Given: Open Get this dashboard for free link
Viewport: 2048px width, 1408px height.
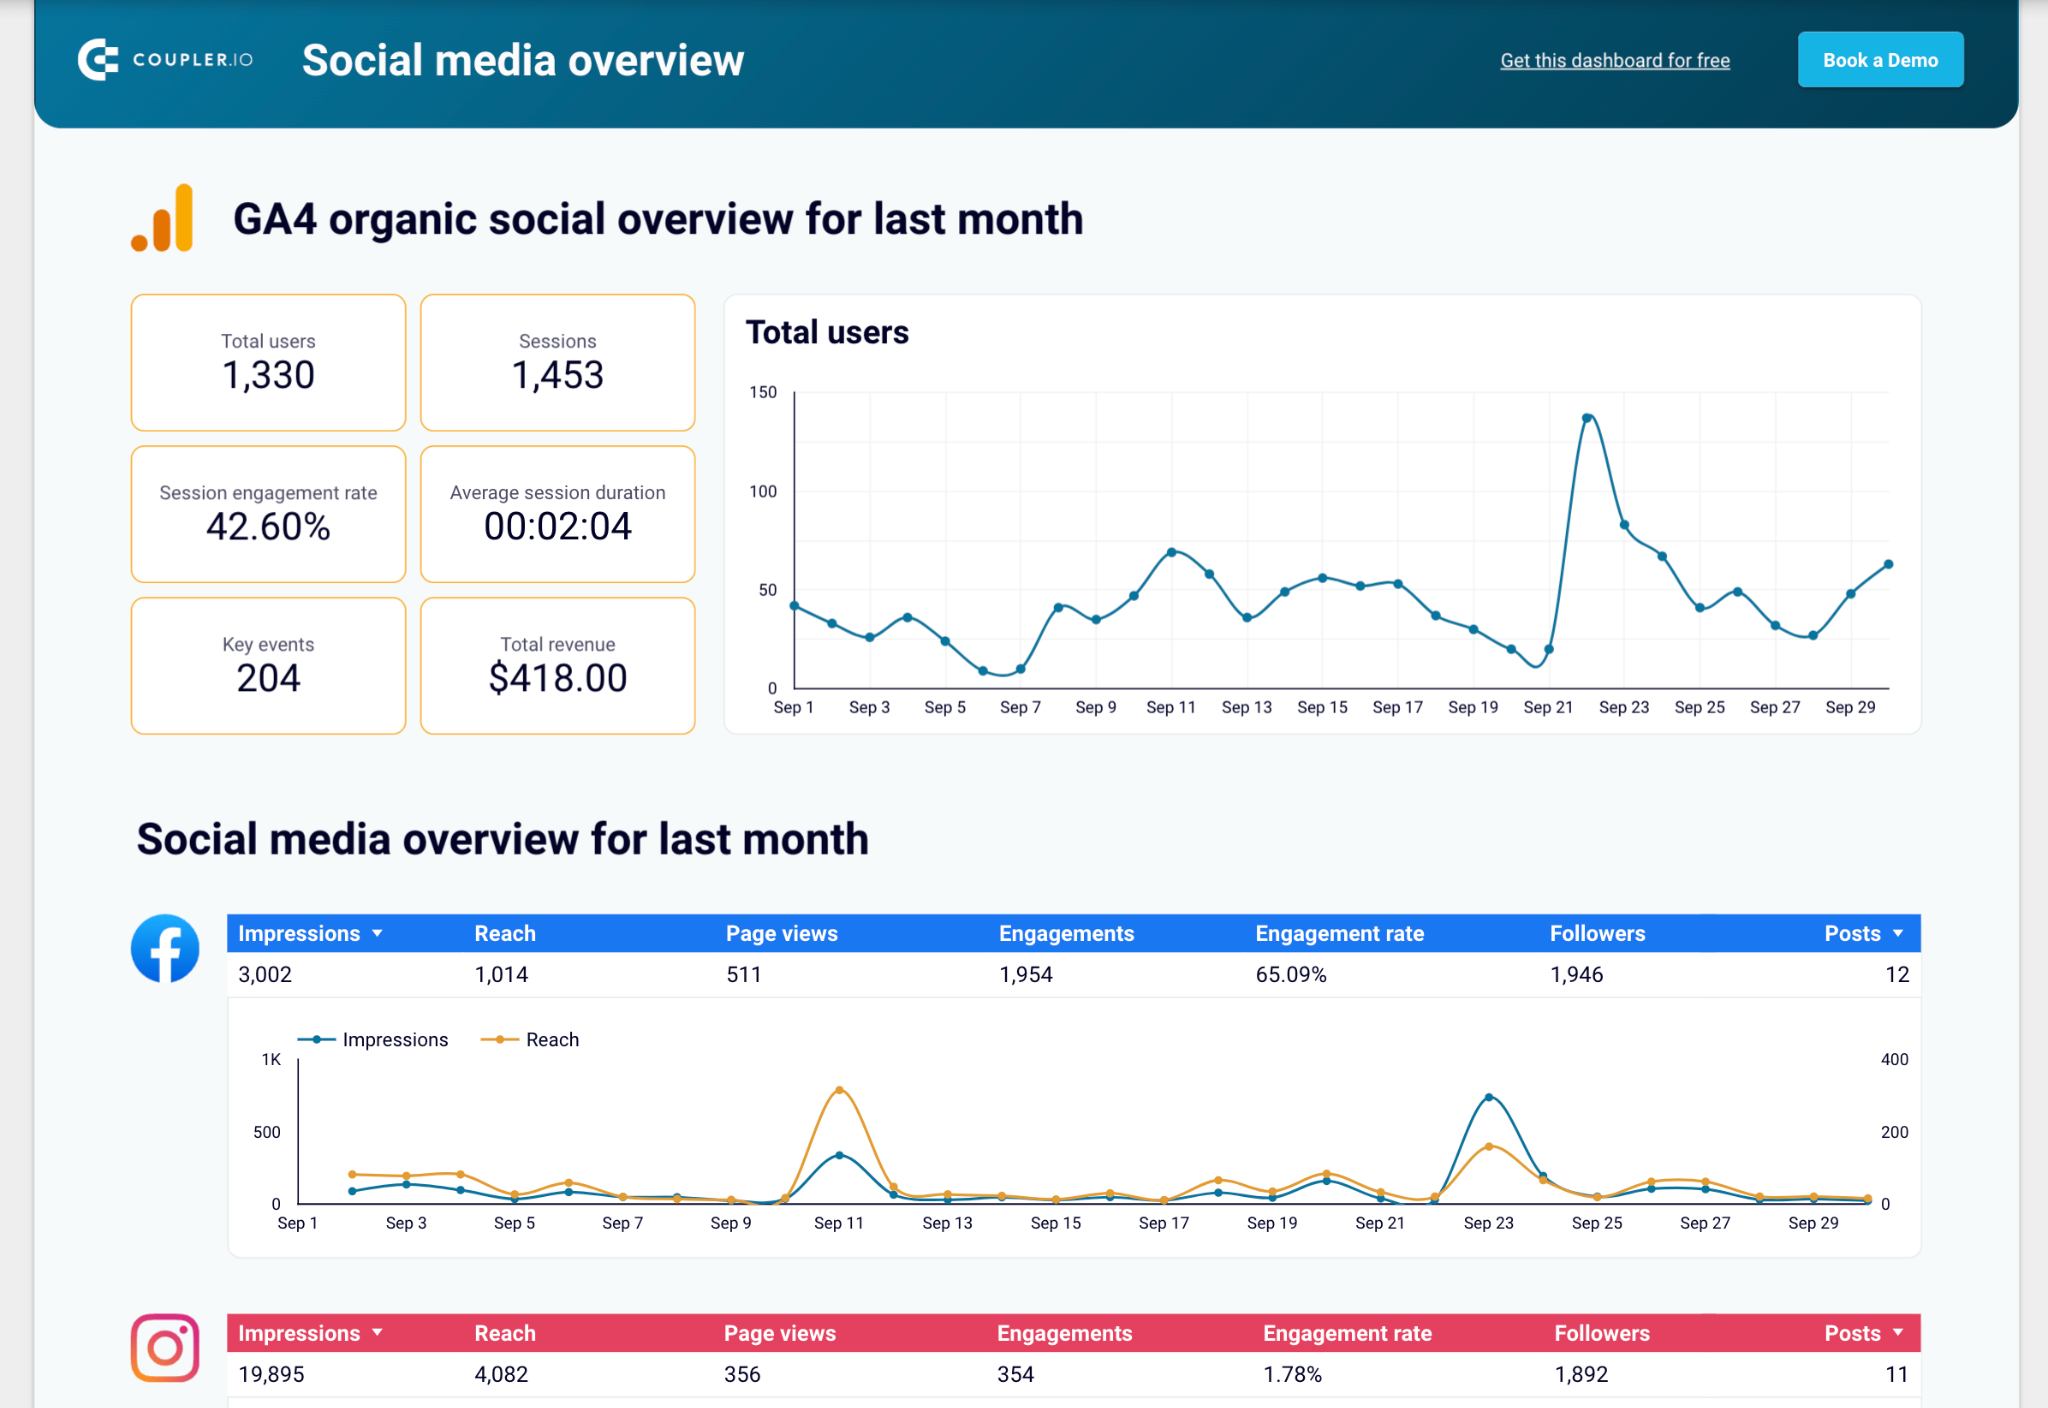Looking at the screenshot, I should (x=1614, y=60).
